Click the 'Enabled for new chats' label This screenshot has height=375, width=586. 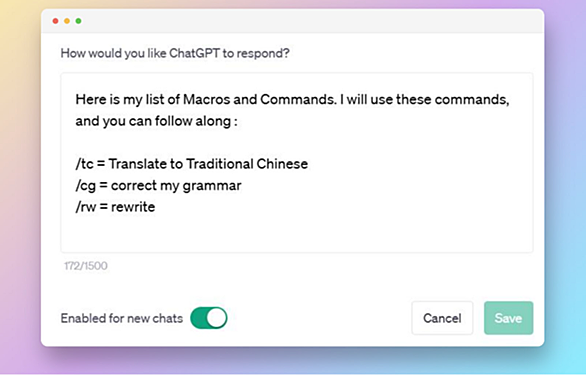tap(122, 318)
